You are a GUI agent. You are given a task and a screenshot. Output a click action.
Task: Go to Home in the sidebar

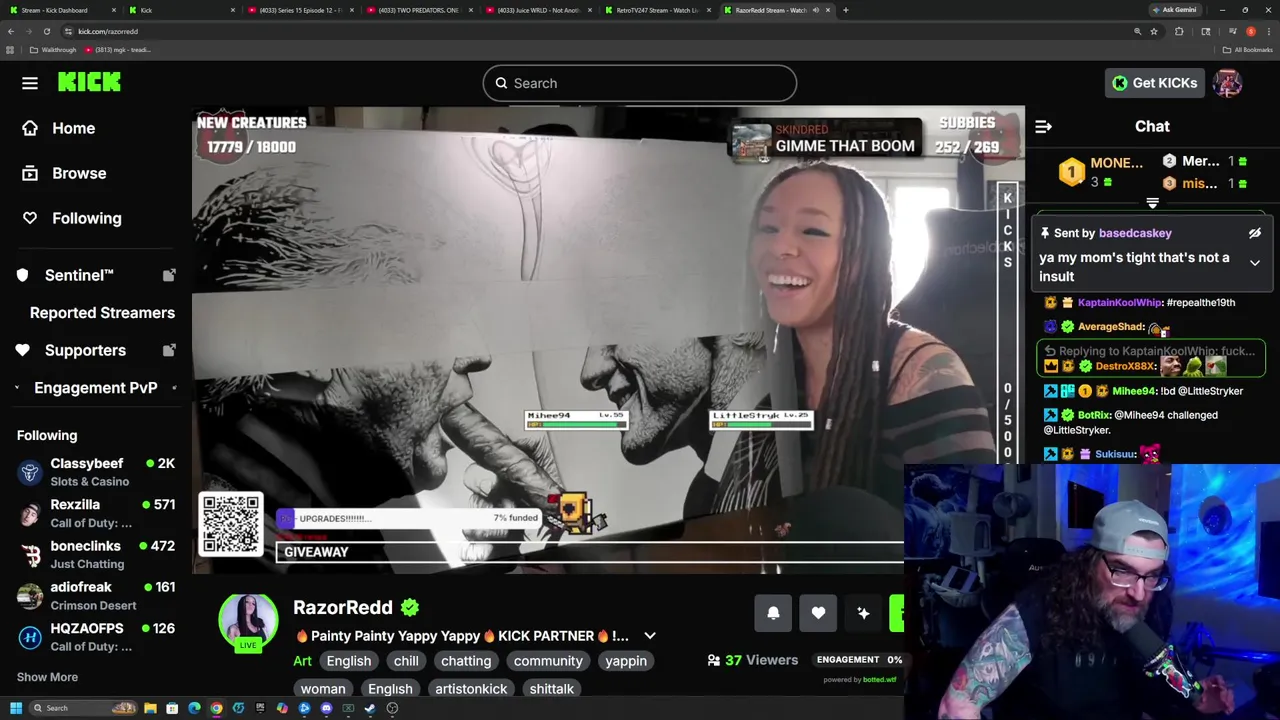coord(59,128)
